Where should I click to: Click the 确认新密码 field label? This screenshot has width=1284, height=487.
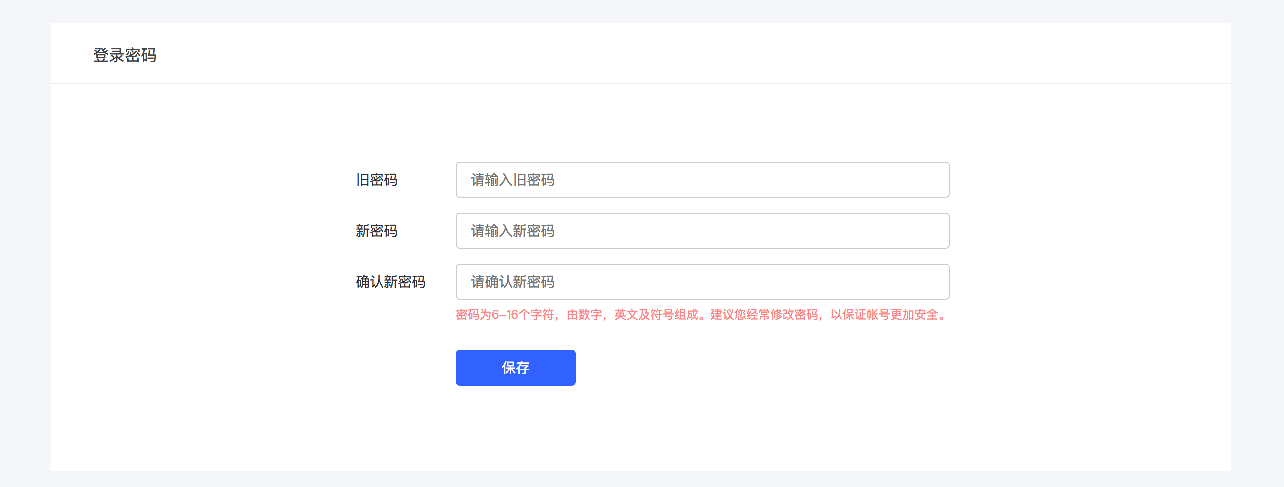point(391,282)
